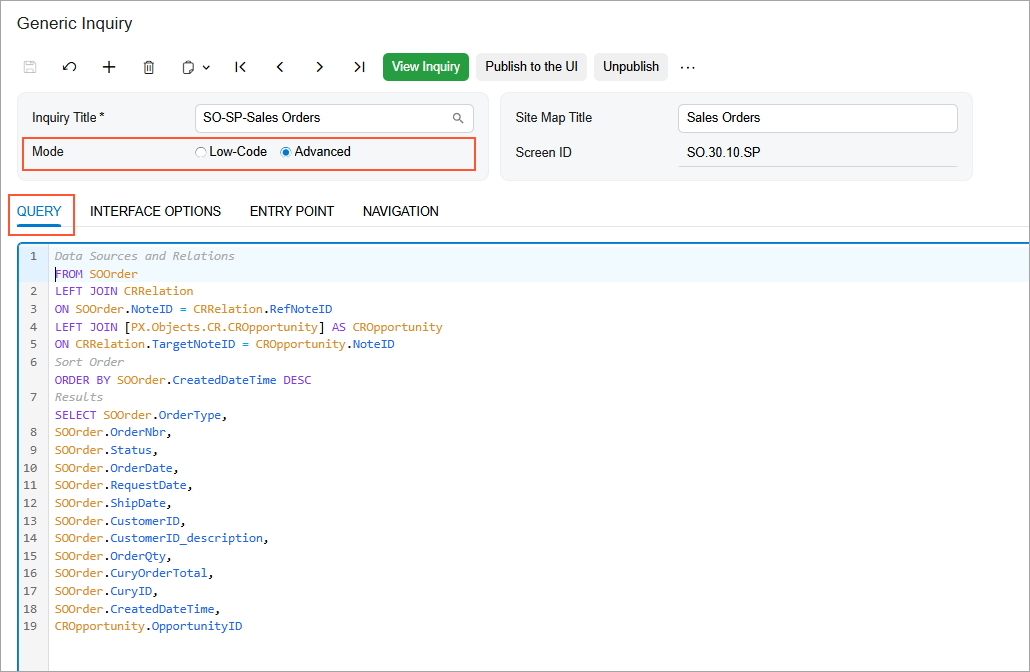Viewport: 1030px width, 672px height.
Task: Add a new inquiry with plus icon
Action: (x=109, y=67)
